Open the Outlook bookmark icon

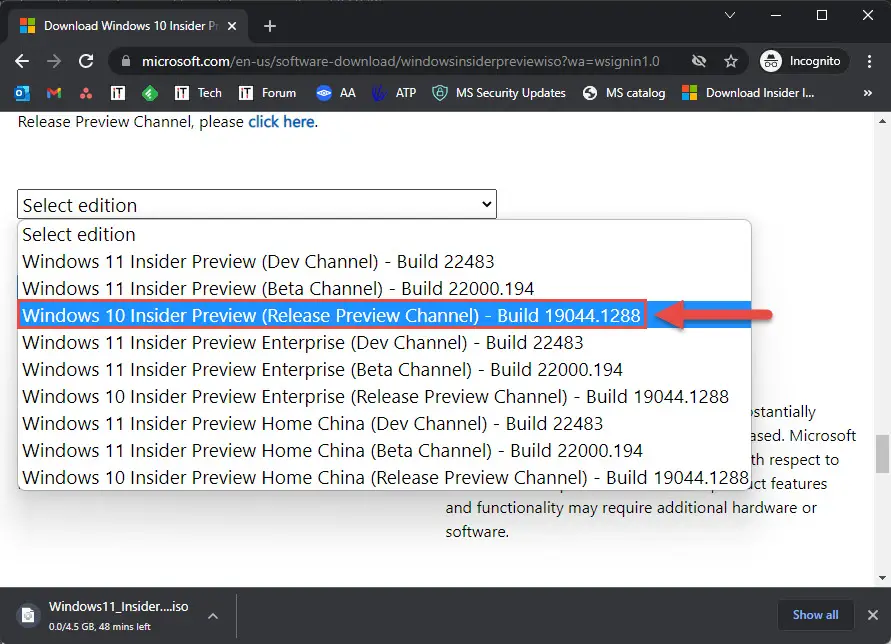click(22, 93)
